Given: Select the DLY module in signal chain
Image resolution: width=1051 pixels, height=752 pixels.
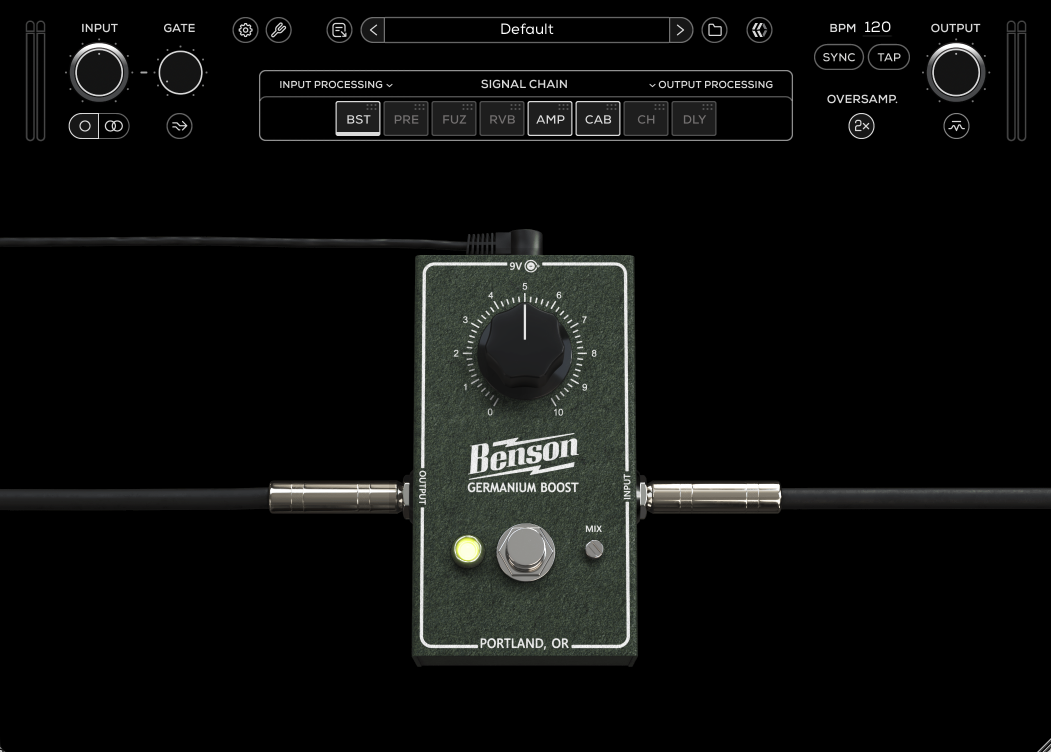Looking at the screenshot, I should [x=694, y=119].
